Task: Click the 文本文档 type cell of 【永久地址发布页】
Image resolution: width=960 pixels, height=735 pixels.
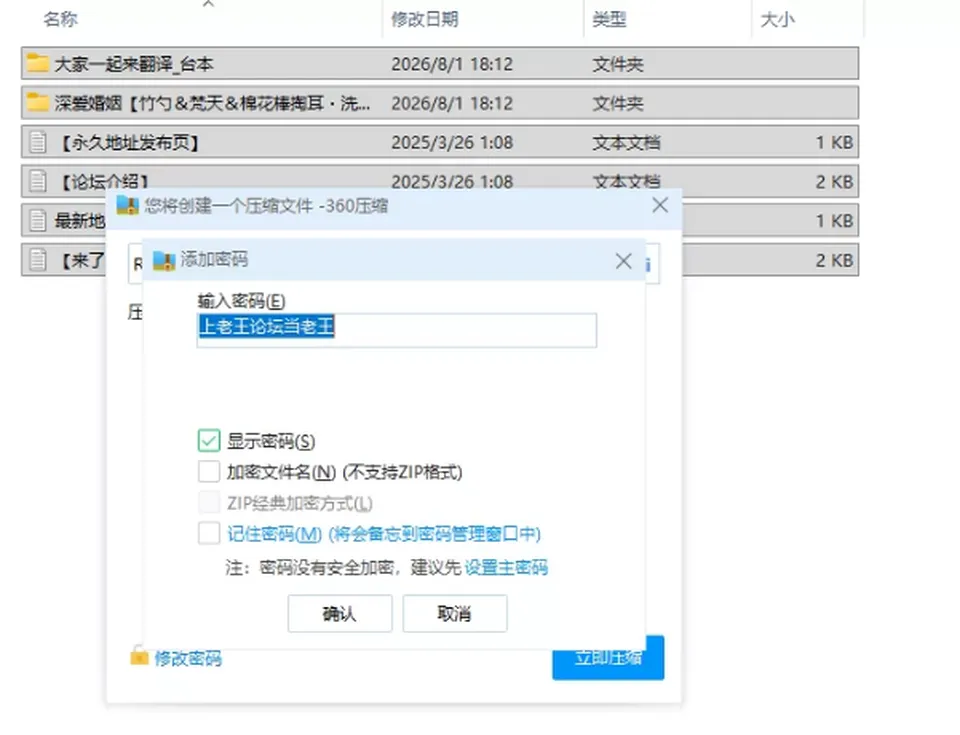Action: click(x=626, y=143)
